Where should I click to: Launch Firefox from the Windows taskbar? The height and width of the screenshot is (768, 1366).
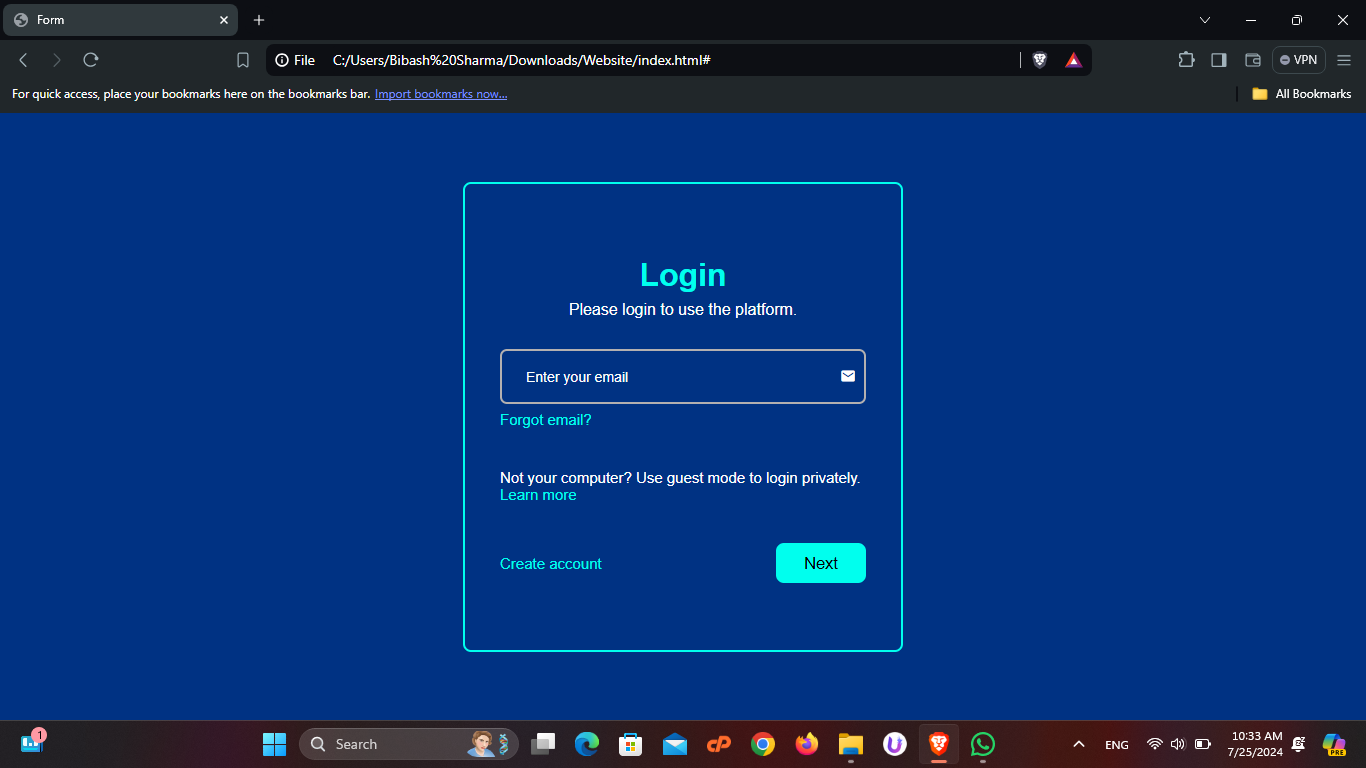click(806, 744)
